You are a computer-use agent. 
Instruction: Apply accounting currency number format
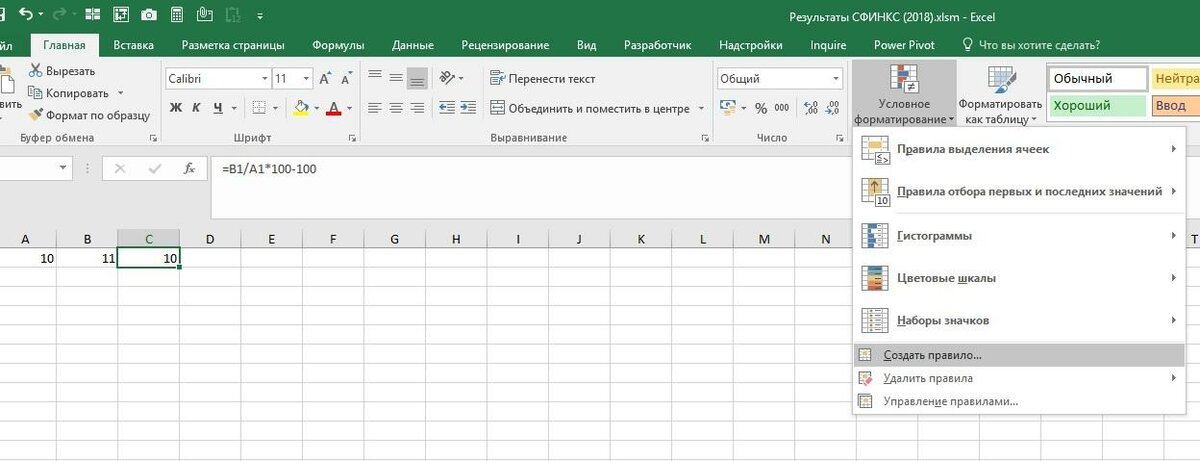[727, 108]
